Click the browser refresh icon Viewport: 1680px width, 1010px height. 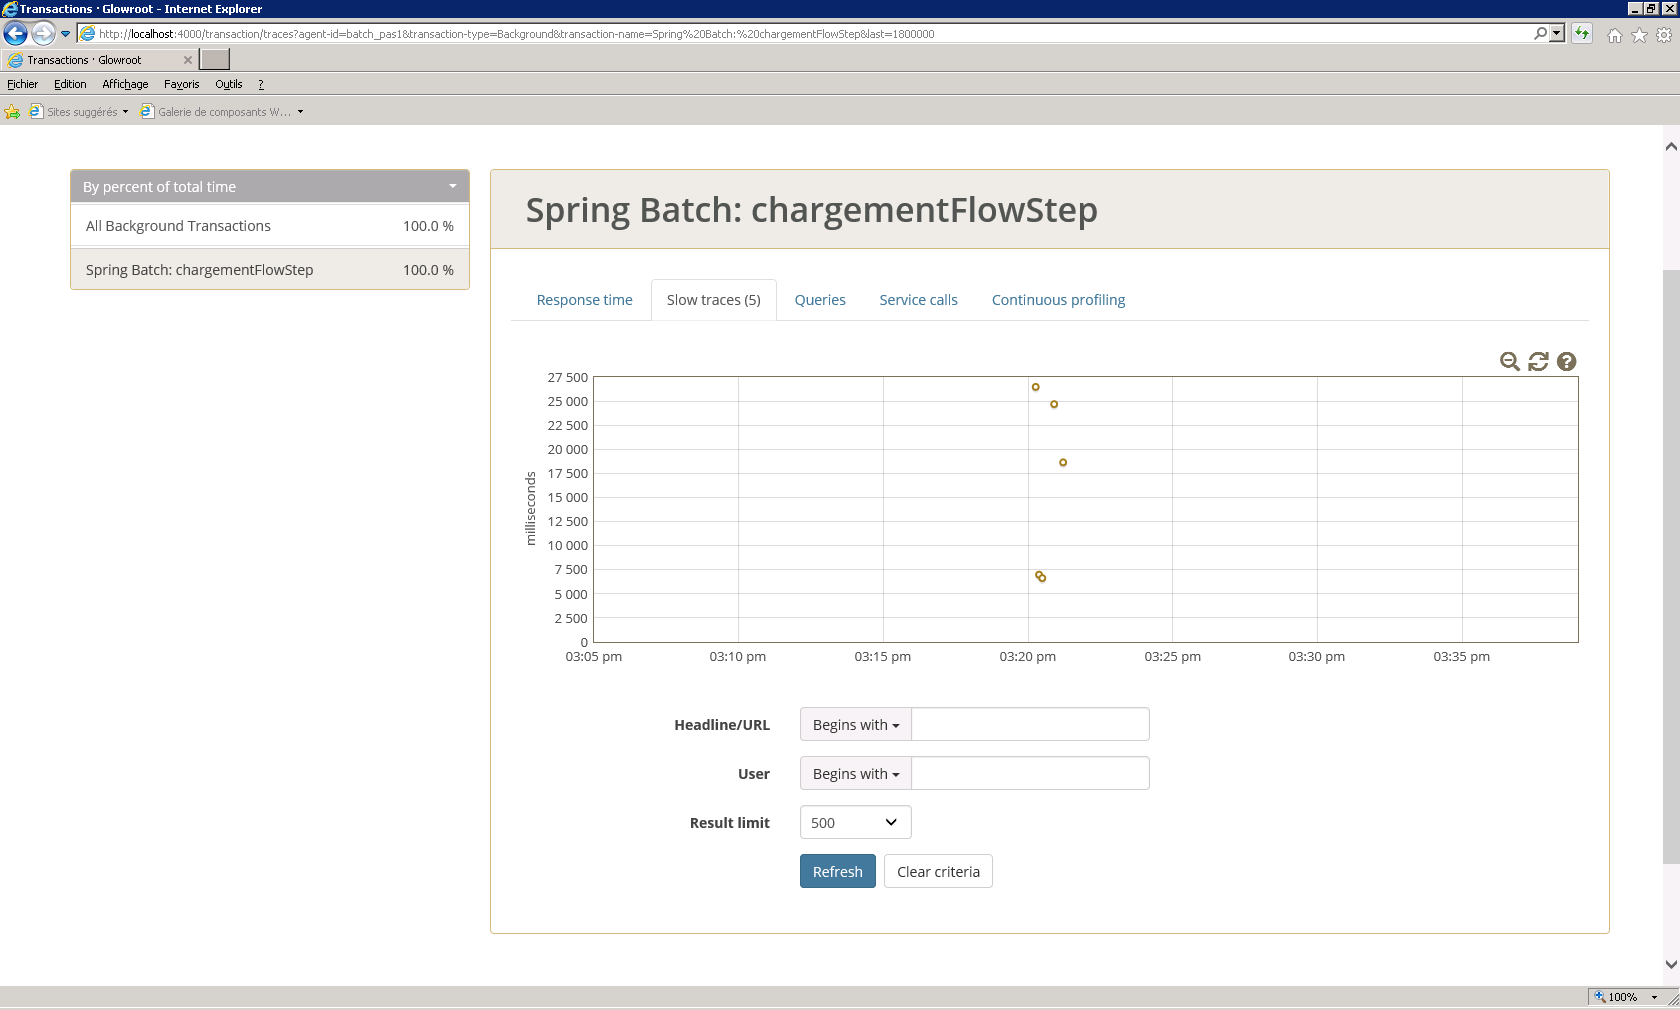(1582, 33)
